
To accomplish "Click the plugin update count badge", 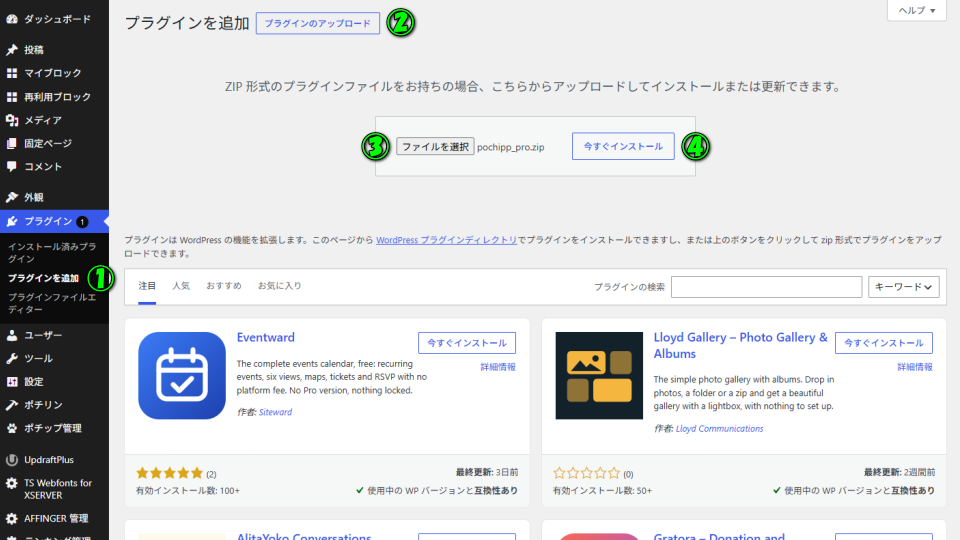I will click(82, 222).
